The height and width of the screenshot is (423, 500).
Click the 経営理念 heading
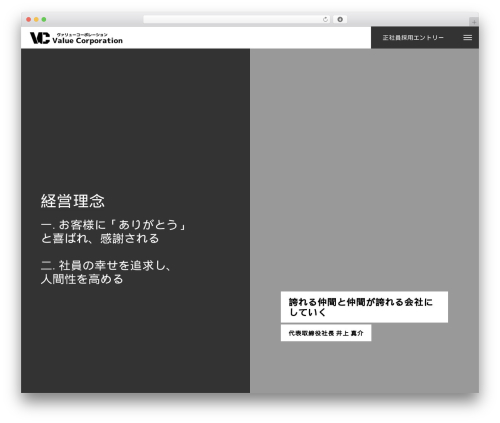click(x=73, y=201)
